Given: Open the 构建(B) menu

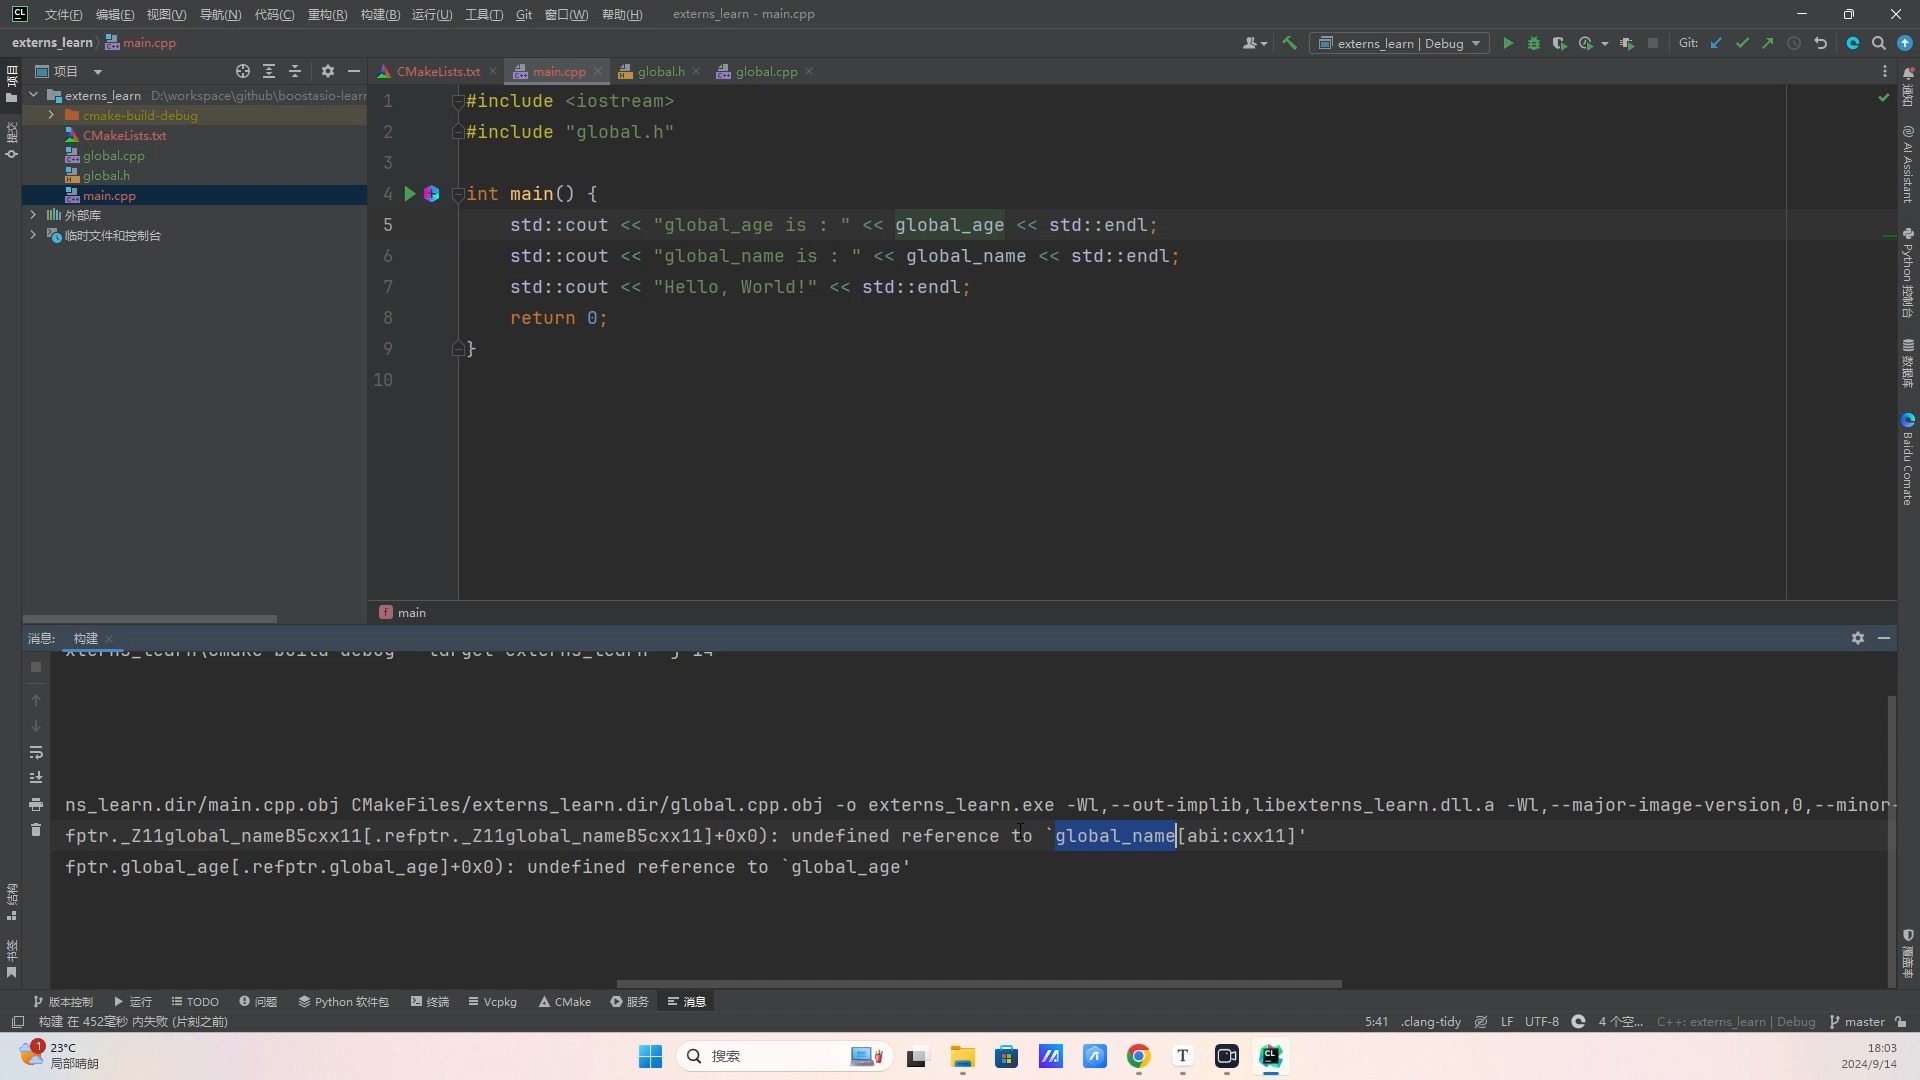Looking at the screenshot, I should click(x=379, y=14).
